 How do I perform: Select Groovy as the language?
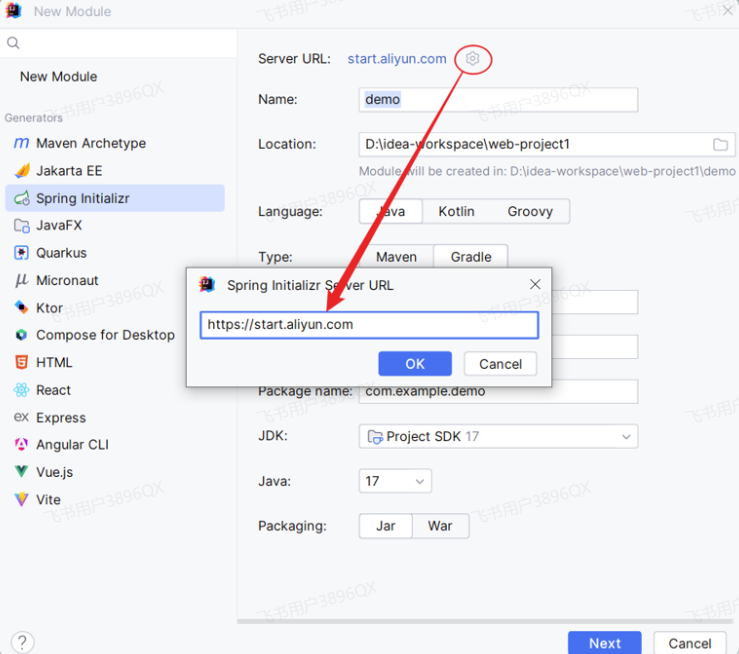point(530,211)
